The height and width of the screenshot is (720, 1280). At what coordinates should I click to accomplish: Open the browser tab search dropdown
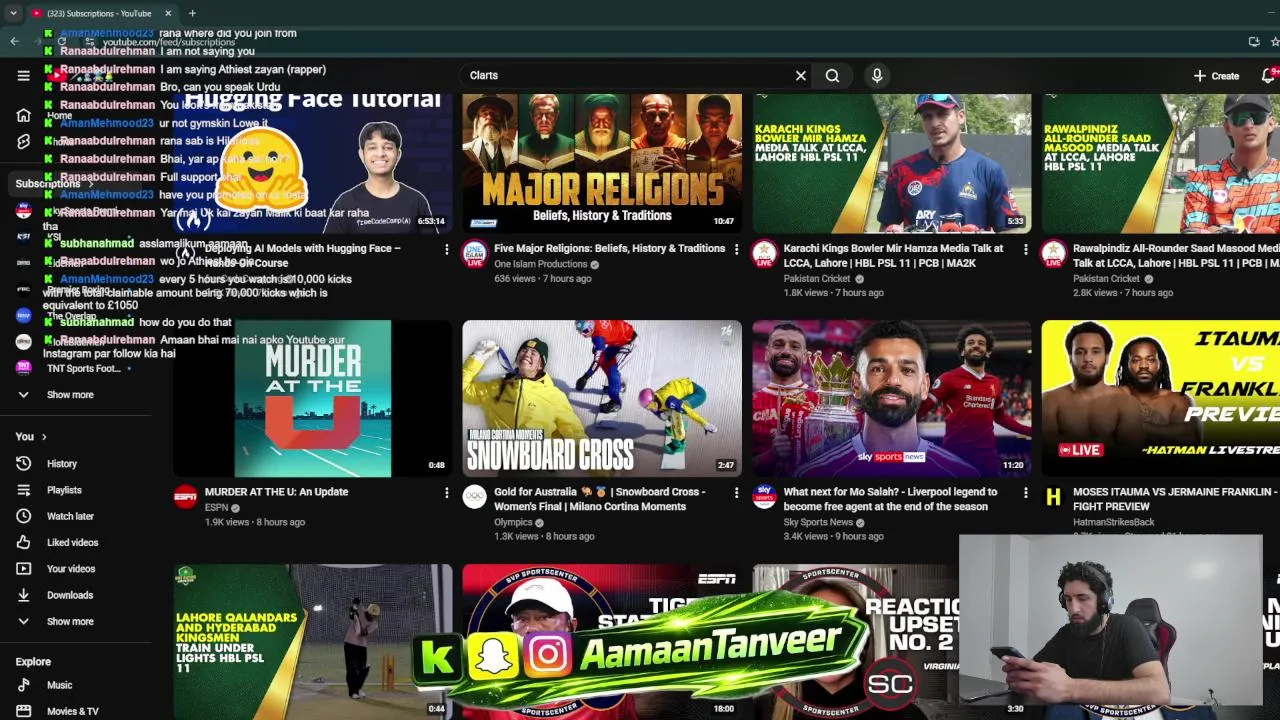12,13
